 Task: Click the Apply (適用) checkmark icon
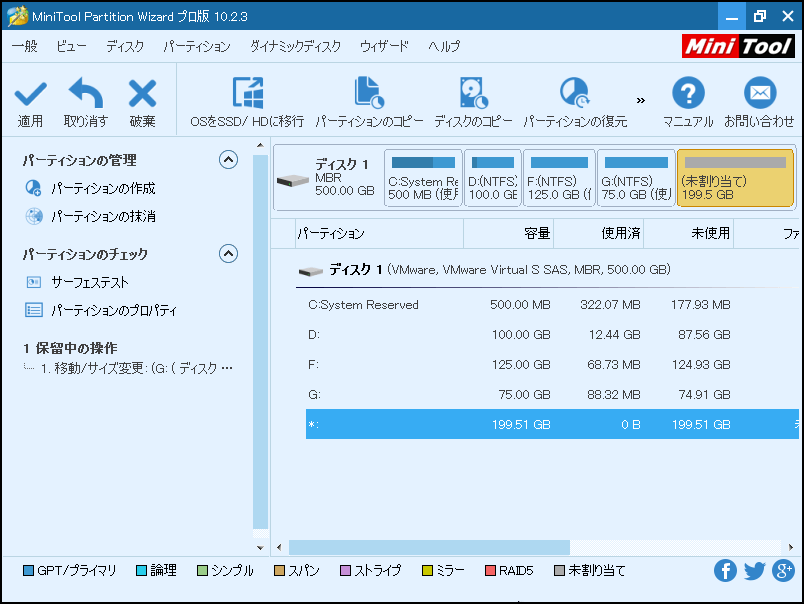pyautogui.click(x=30, y=94)
